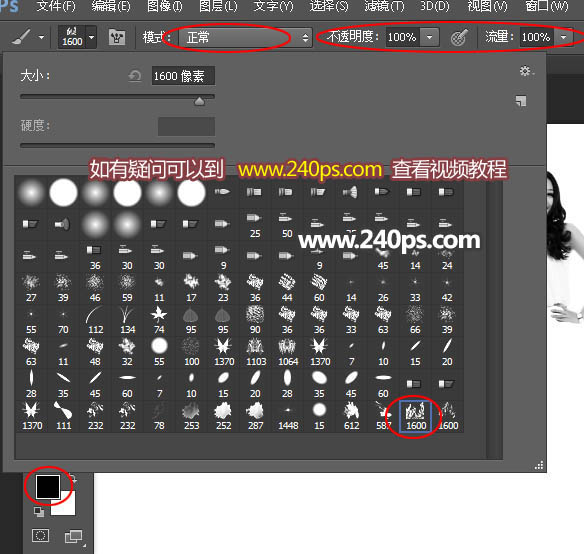
Task: Select the size 27 spatter brush preset
Action: tap(31, 289)
